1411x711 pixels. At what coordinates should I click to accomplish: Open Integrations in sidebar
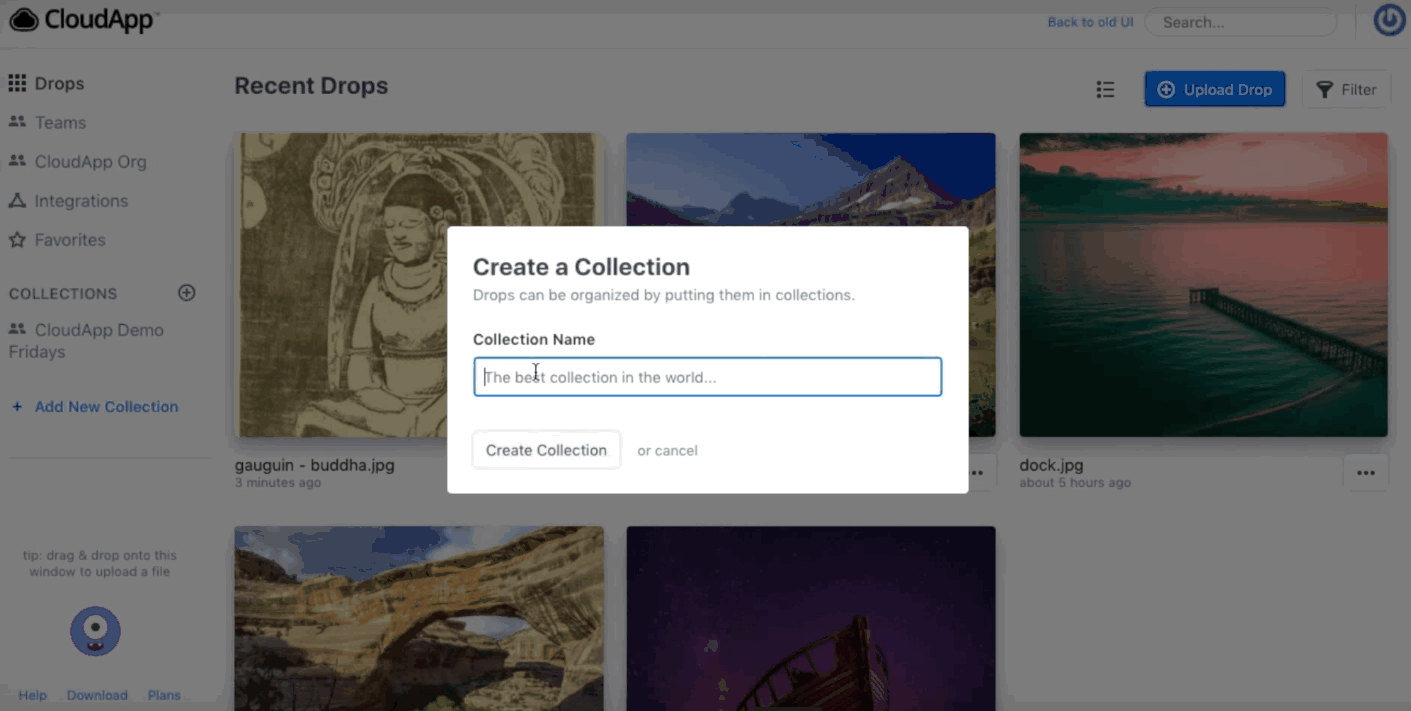[68, 201]
